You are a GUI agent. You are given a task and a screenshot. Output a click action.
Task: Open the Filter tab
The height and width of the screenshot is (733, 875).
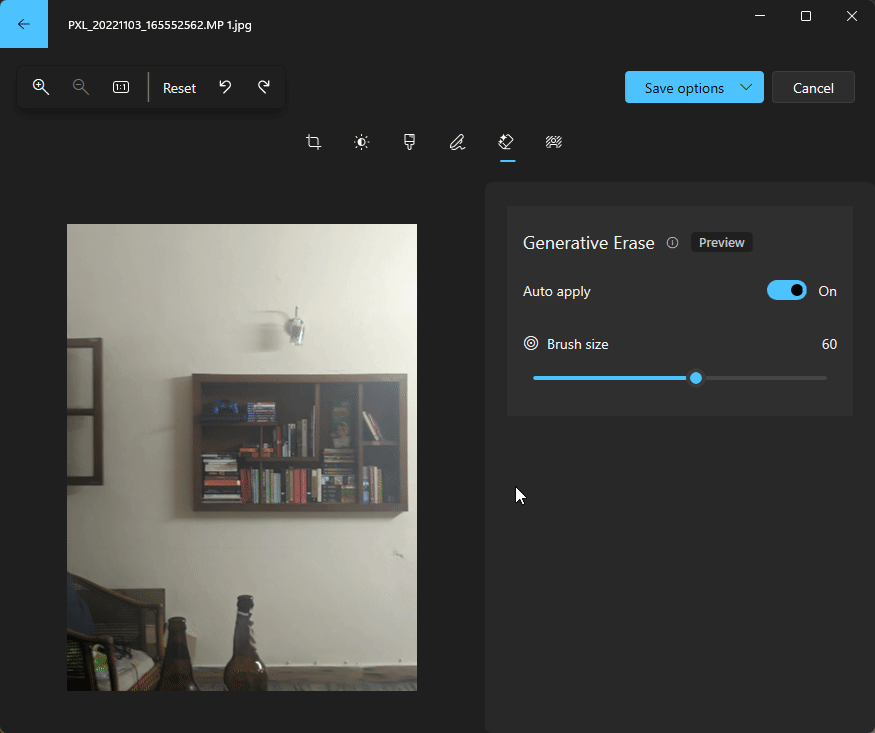pyautogui.click(x=410, y=142)
